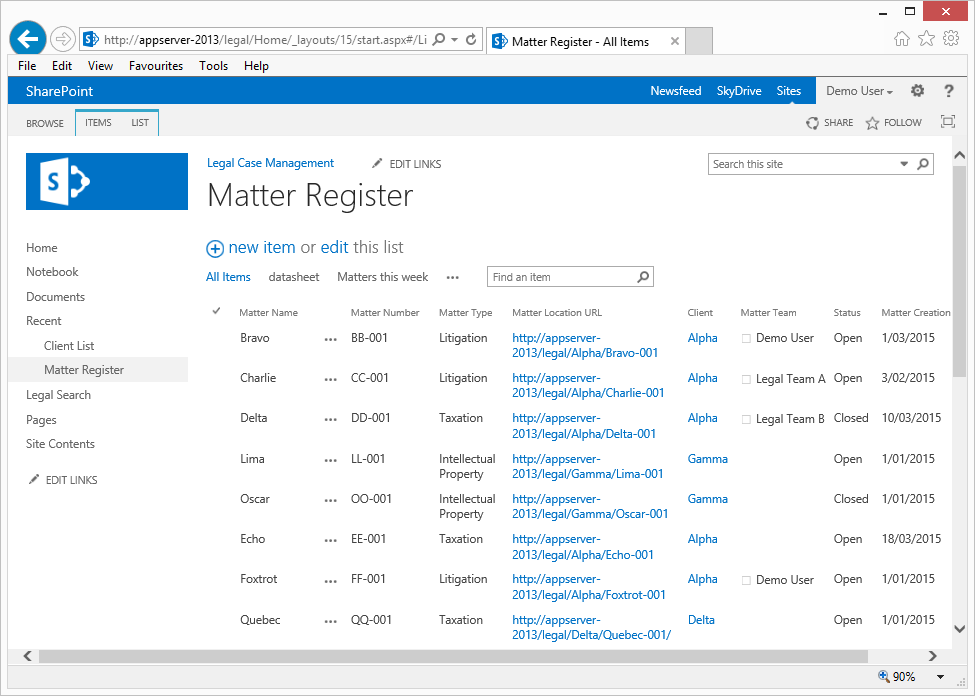The image size is (975, 696).
Task: Tick the Demo User checkbox for Bravo
Action: 746,339
